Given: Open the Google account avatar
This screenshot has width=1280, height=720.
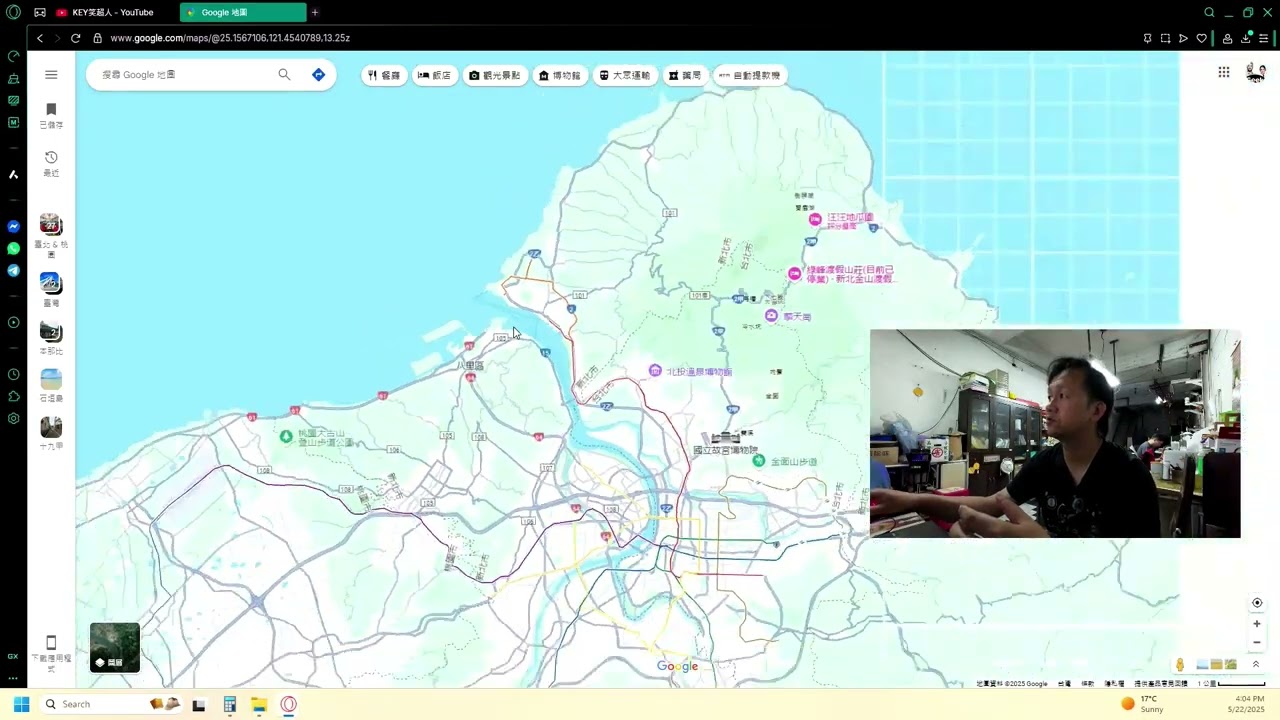Looking at the screenshot, I should pyautogui.click(x=1255, y=72).
